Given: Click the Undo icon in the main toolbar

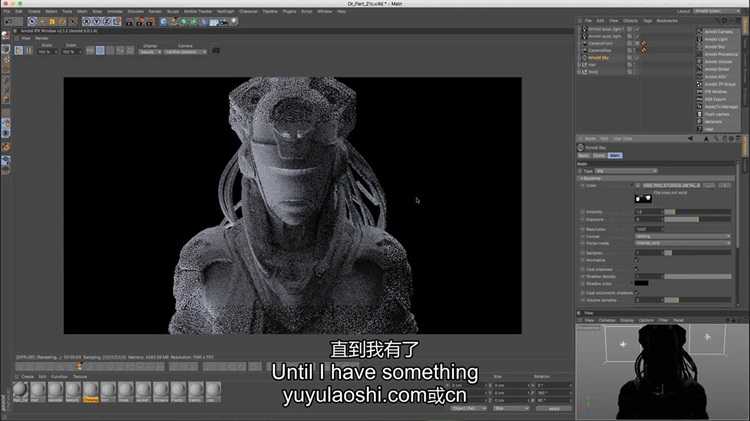Looking at the screenshot, I should pos(8,22).
